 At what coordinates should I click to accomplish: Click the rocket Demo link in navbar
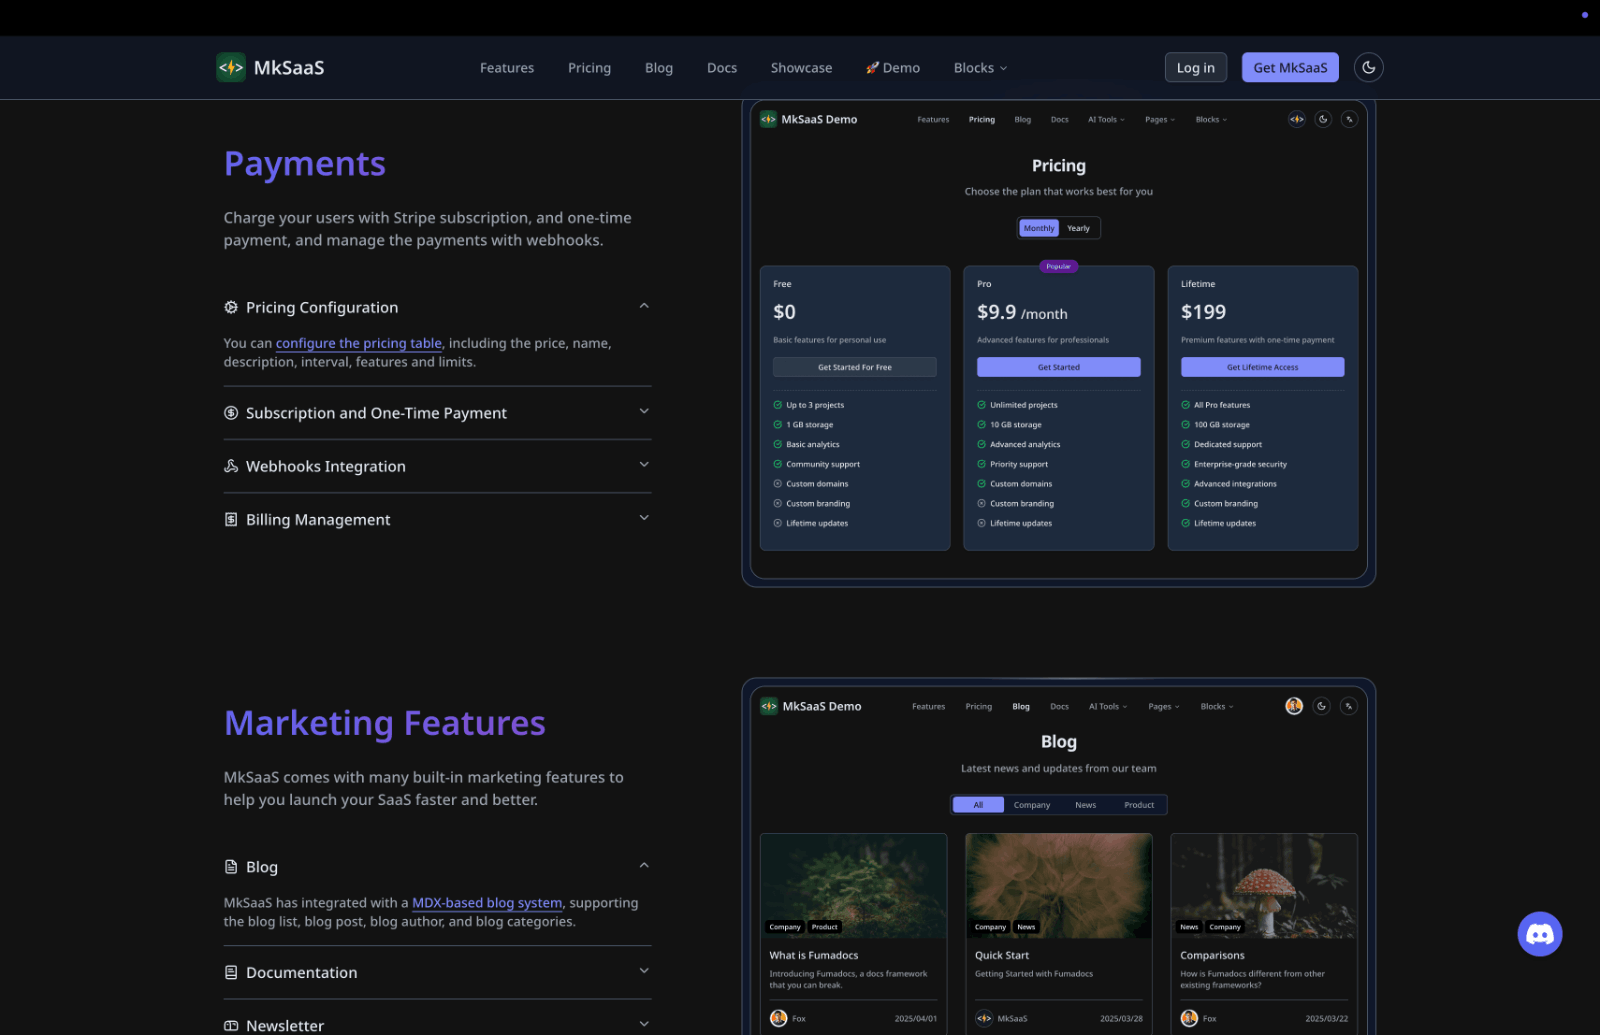point(893,67)
